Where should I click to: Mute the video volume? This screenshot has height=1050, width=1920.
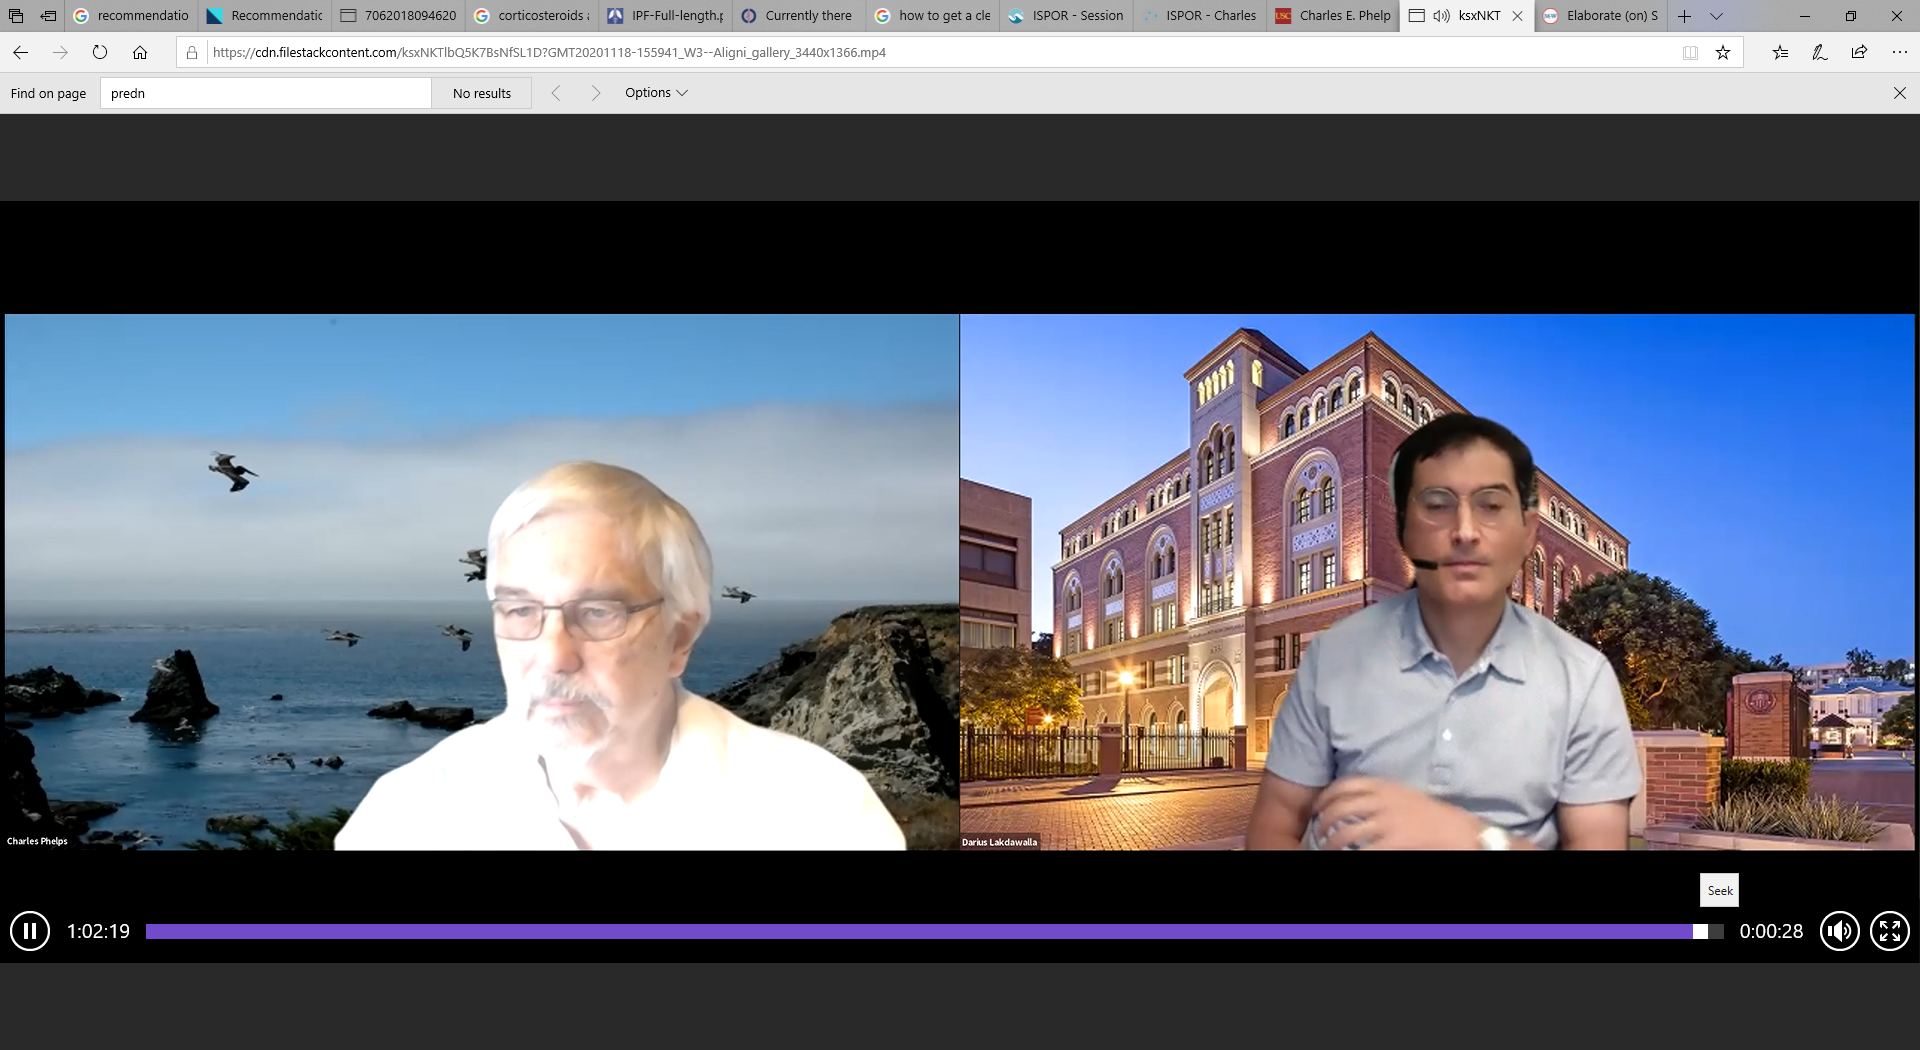[x=1839, y=931]
